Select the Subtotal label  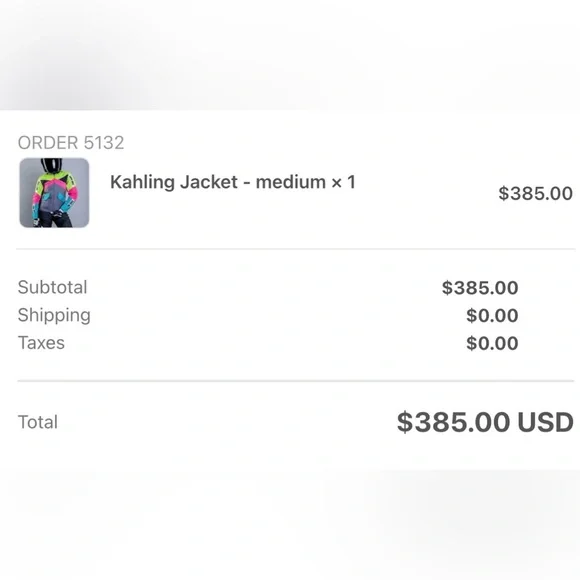point(53,287)
